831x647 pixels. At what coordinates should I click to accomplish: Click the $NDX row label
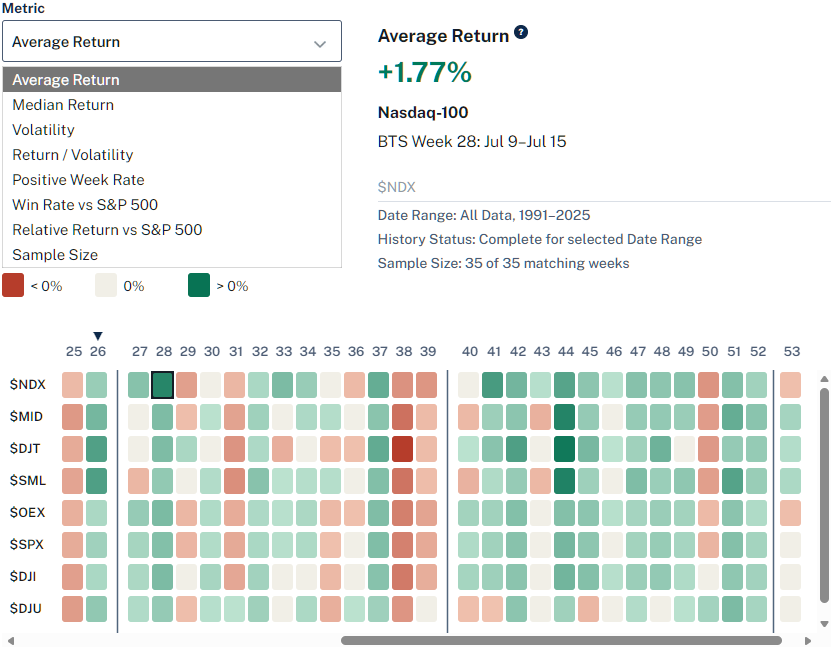[x=28, y=385]
